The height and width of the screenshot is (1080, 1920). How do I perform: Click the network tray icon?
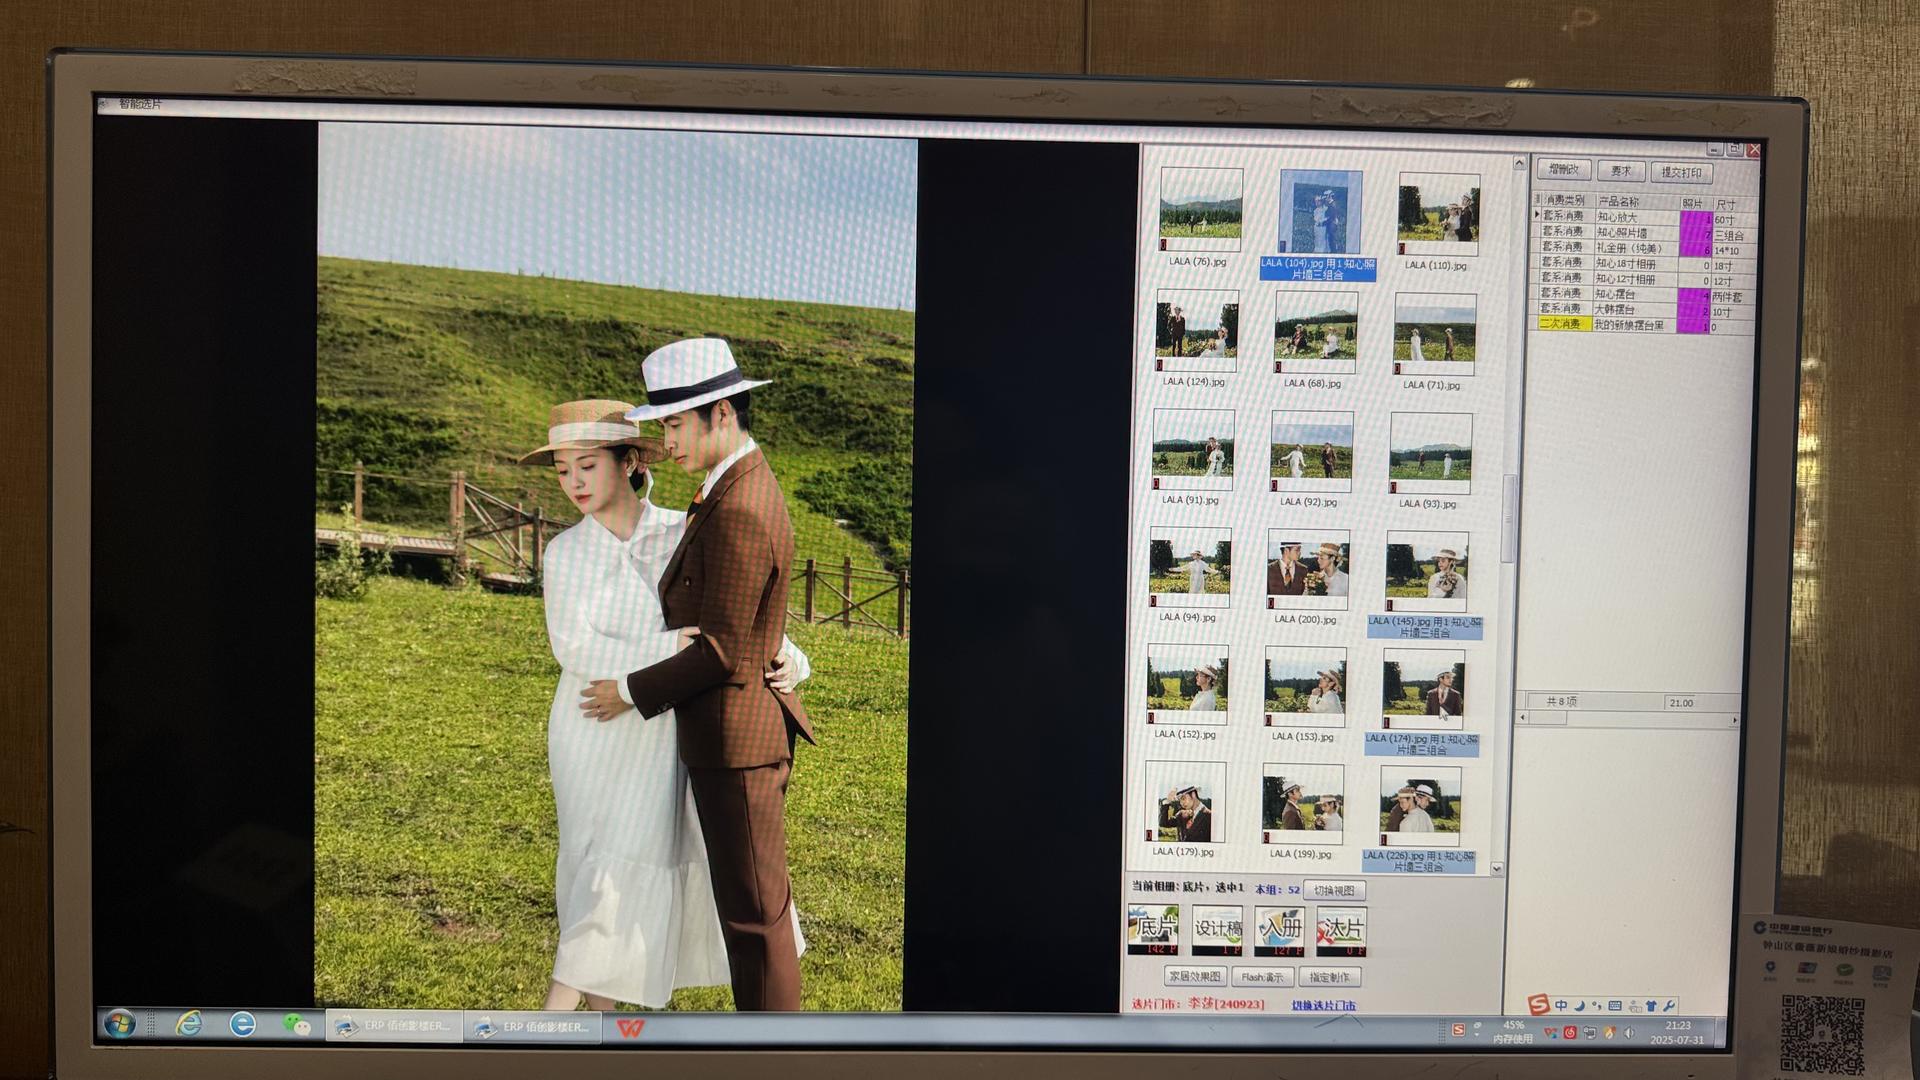[x=1590, y=1033]
